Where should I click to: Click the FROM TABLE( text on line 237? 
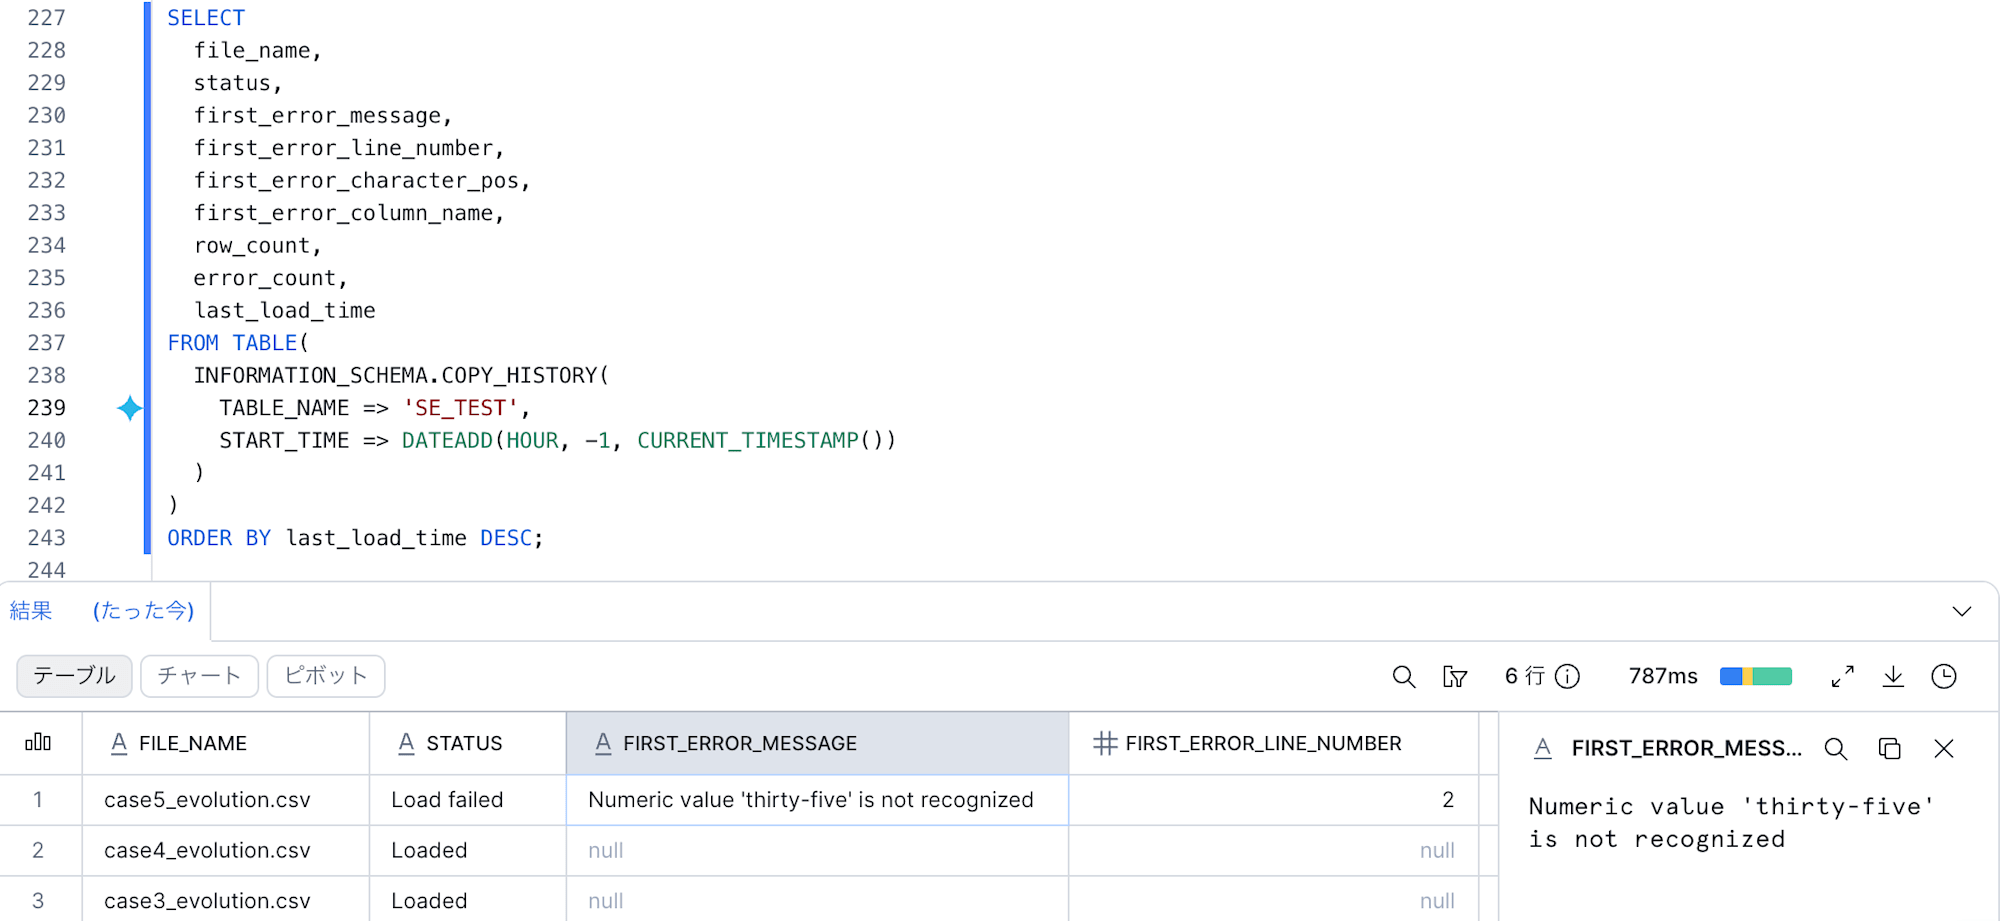(238, 343)
